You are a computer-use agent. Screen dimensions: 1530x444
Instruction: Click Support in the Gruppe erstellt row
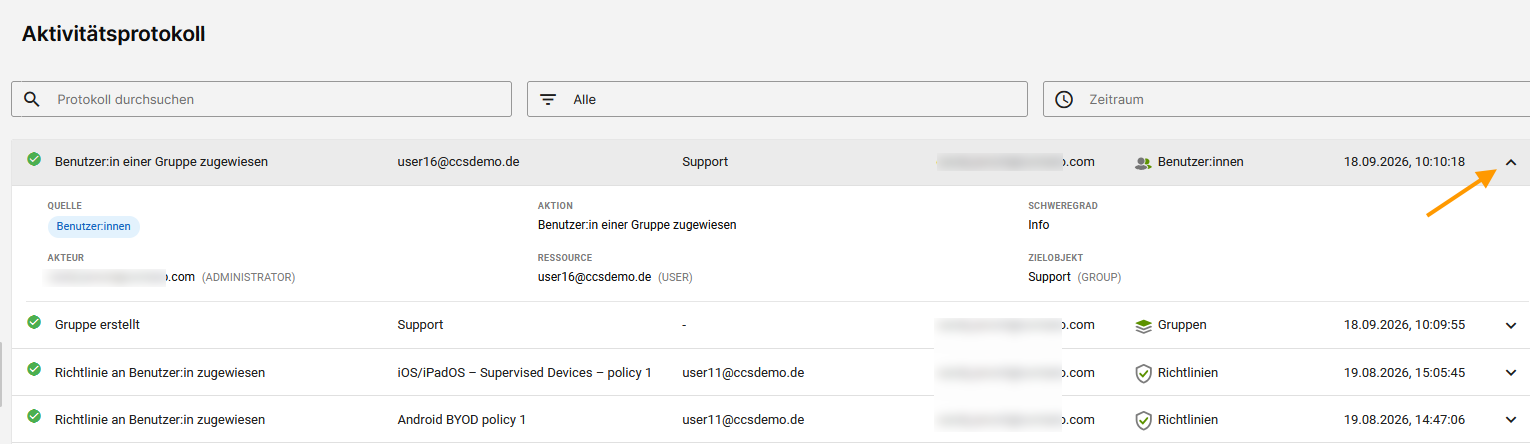tap(420, 325)
